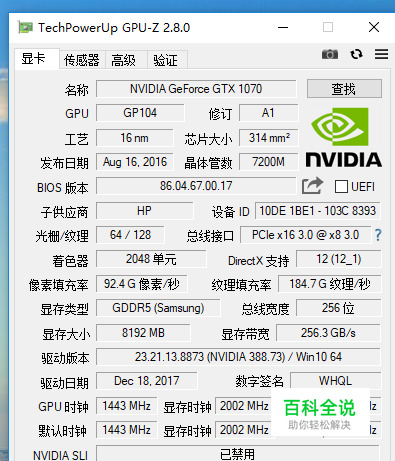The width and height of the screenshot is (395, 461).
Task: Click the 16 nm process field
Action: [135, 138]
